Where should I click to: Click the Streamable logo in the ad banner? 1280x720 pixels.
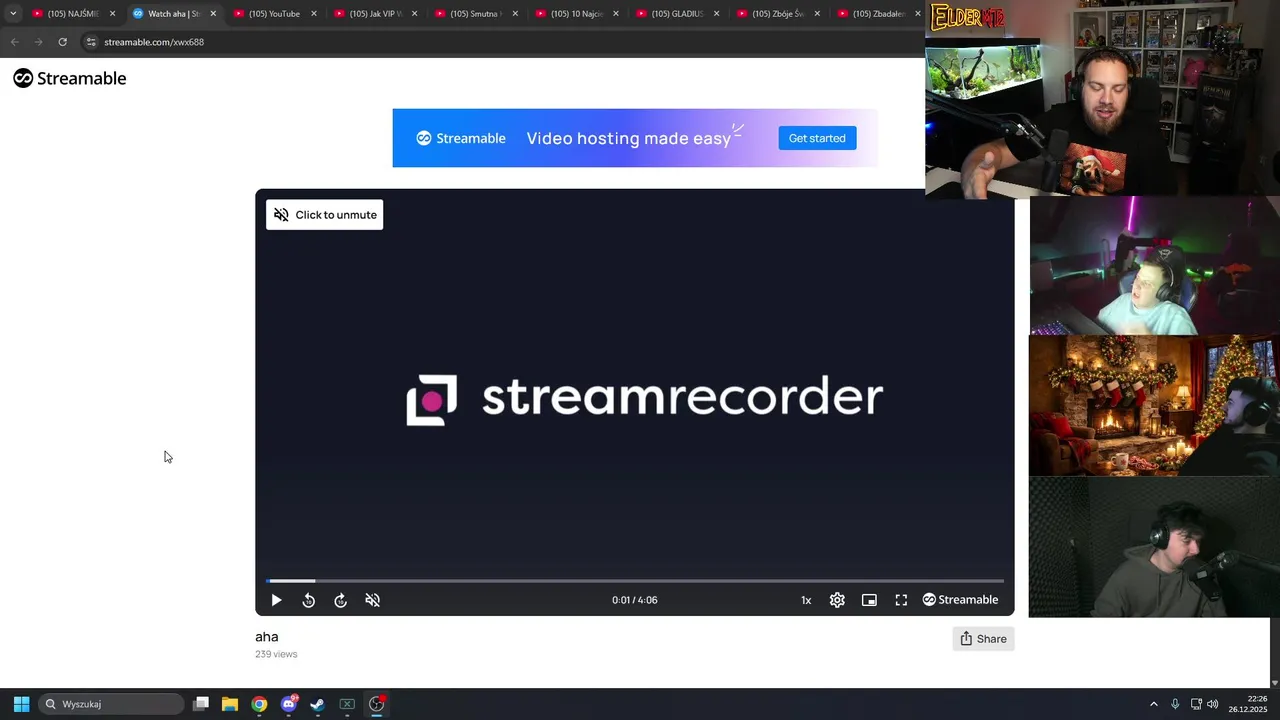tap(461, 138)
